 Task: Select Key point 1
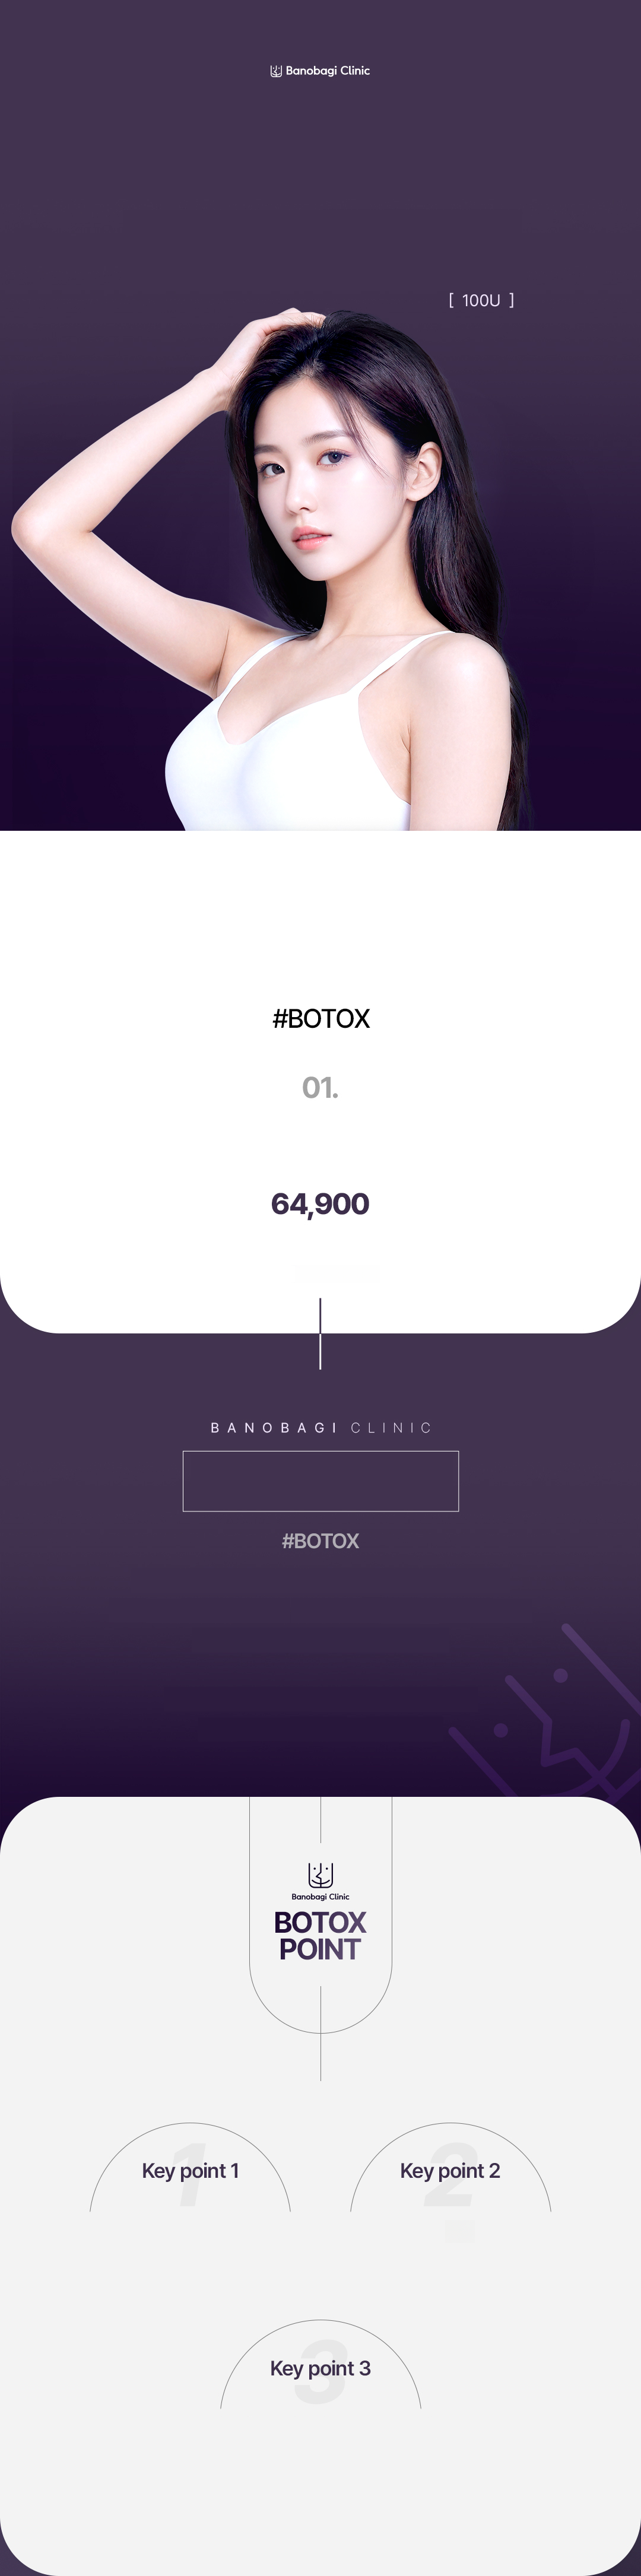coord(190,2171)
